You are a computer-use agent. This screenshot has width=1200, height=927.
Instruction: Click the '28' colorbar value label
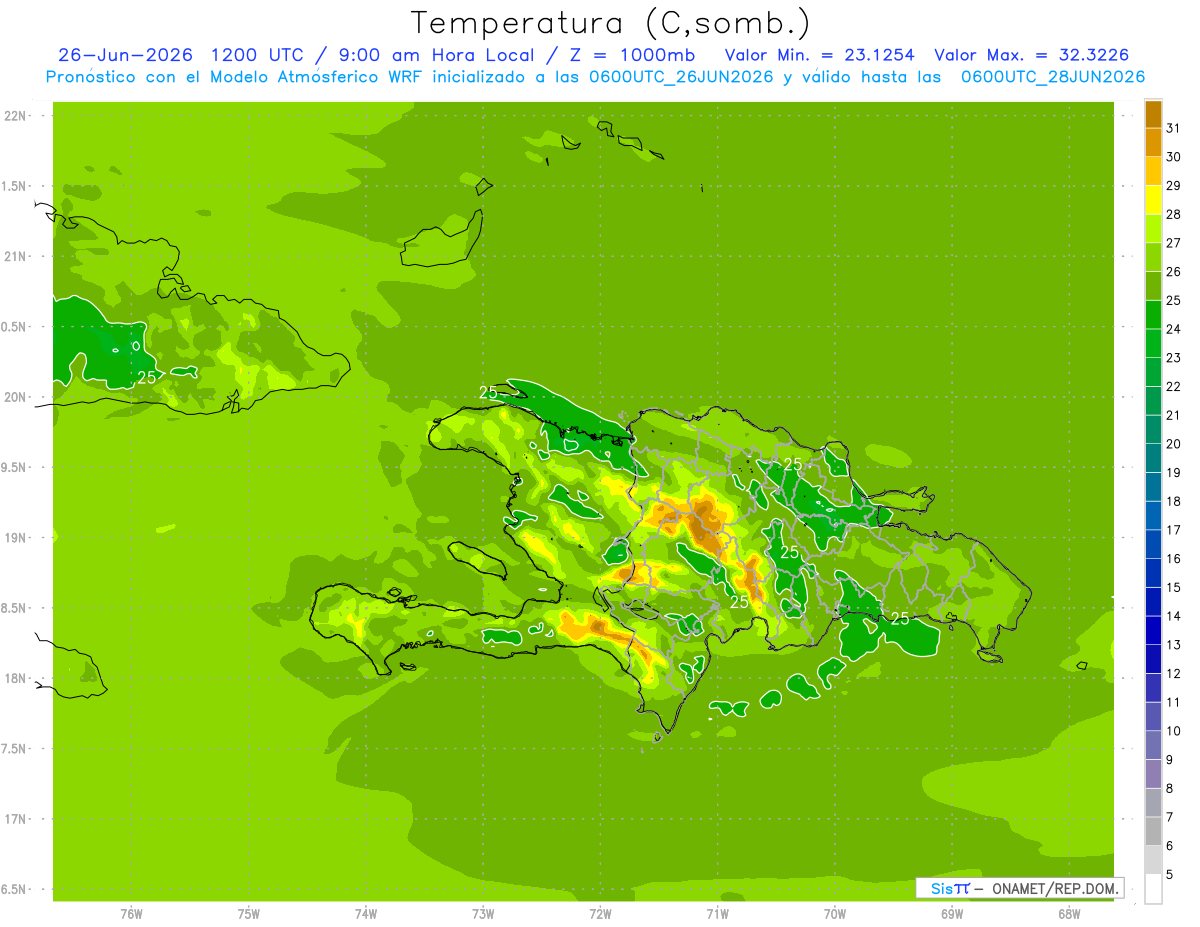coord(1173,214)
